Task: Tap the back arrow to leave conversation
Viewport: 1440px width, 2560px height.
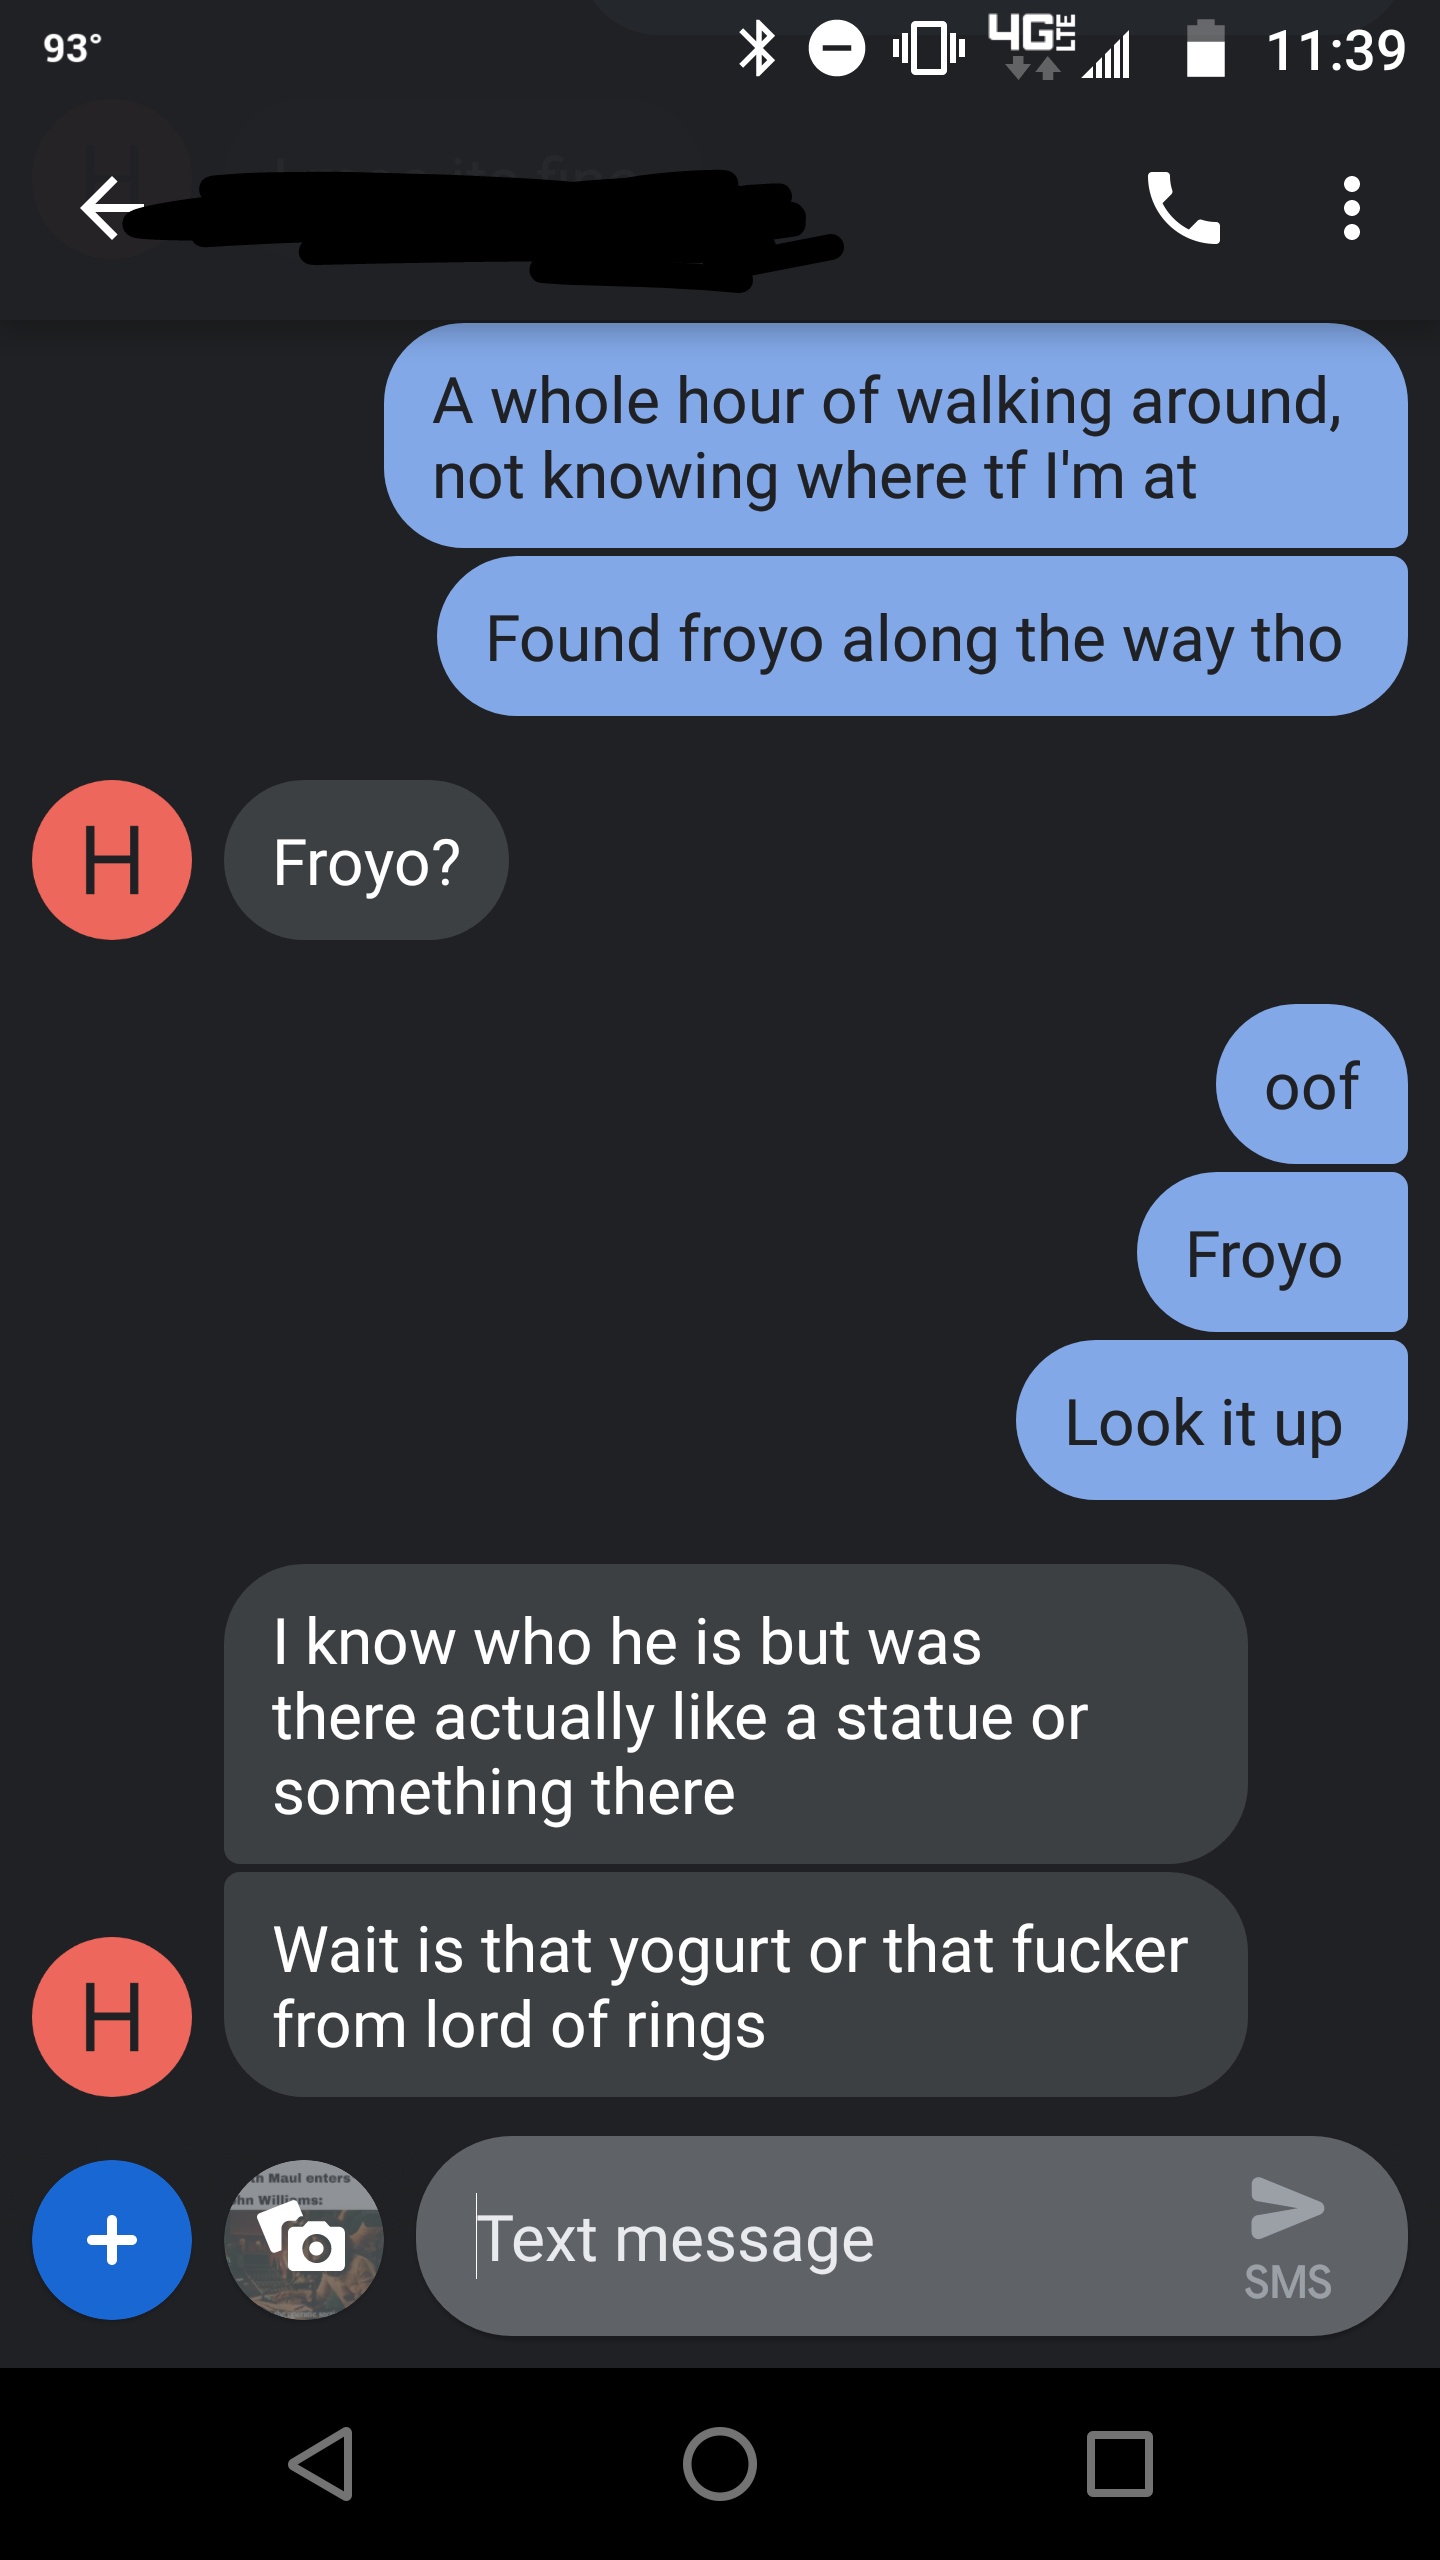Action: point(111,208)
